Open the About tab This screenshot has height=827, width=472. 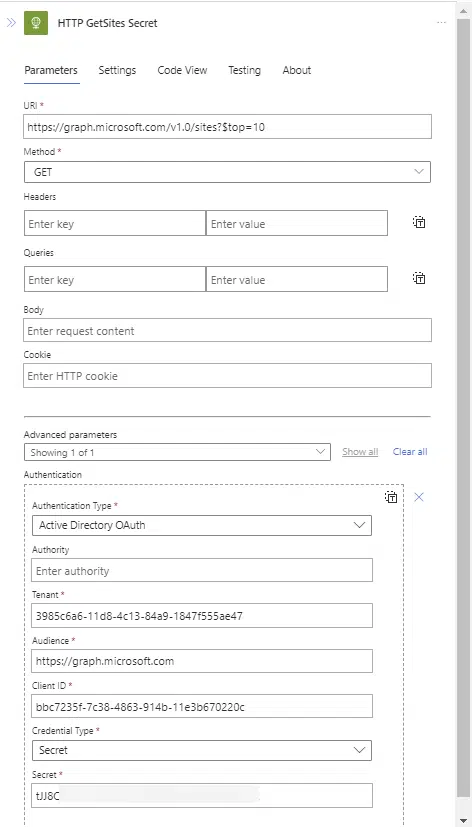[x=297, y=70]
